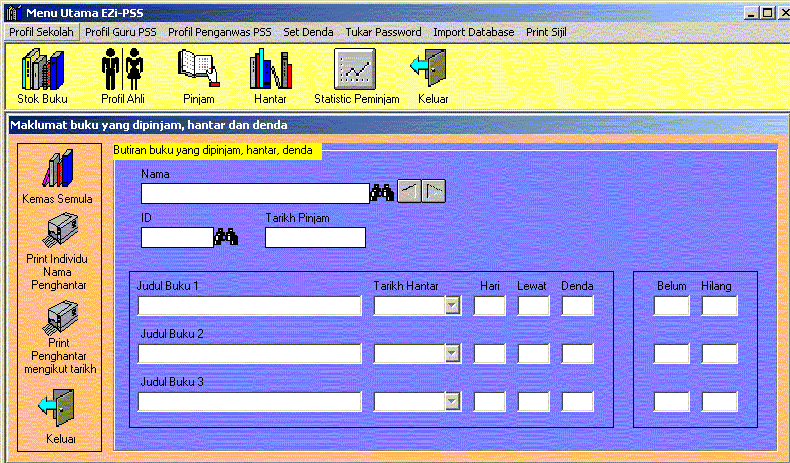Expand Tarikh Hantar dropdown for Judul Buku 3

(x=452, y=401)
